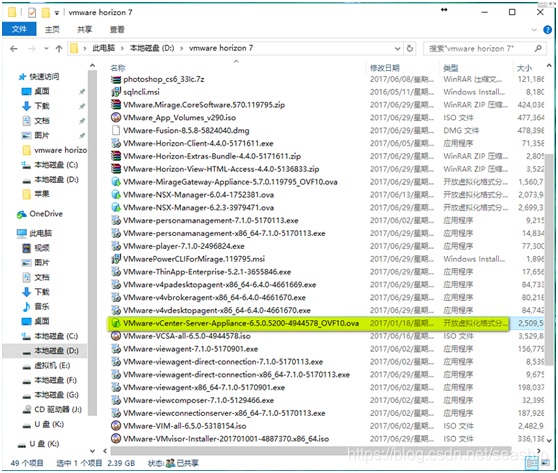Click the sort arrow above the 名称 column
The height and width of the screenshot is (473, 558).
(x=236, y=62)
